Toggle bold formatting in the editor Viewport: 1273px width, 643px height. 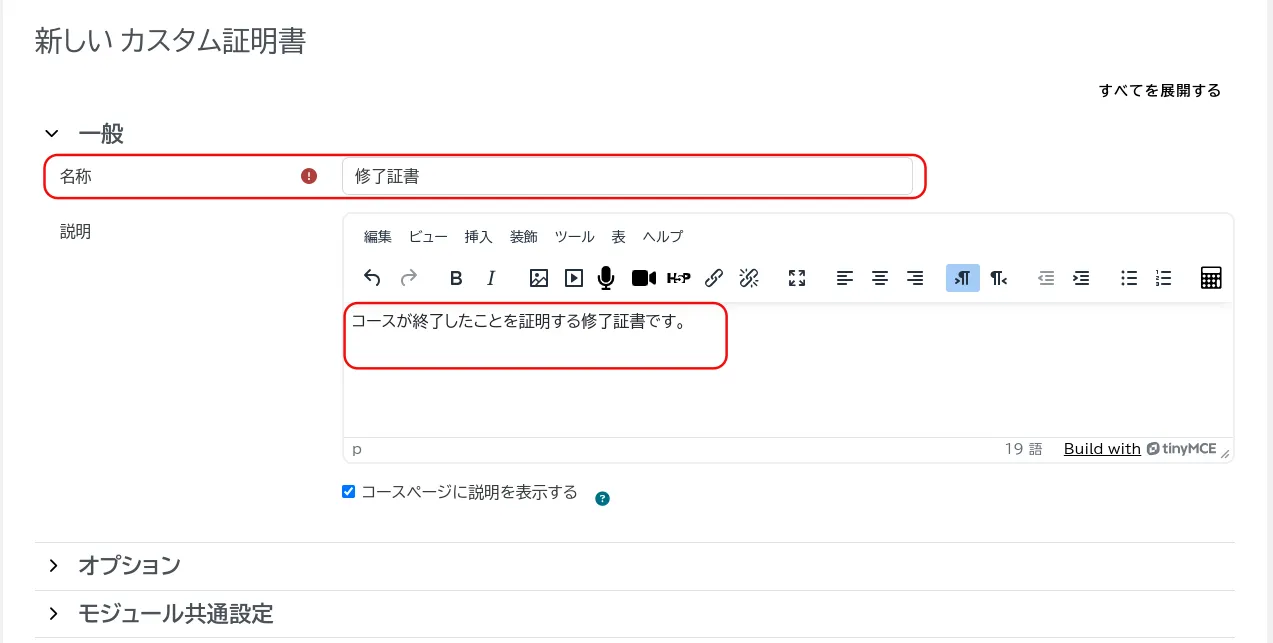point(456,278)
